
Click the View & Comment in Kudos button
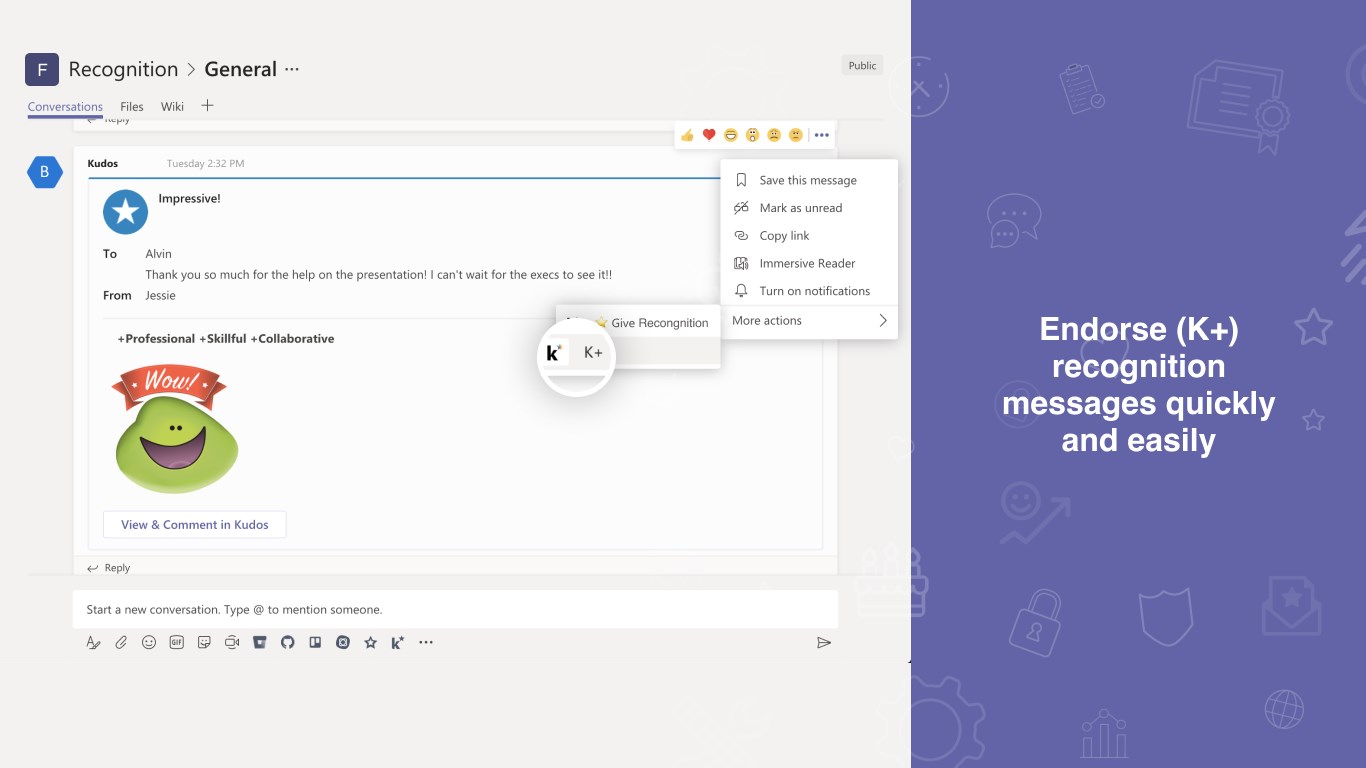(x=195, y=524)
